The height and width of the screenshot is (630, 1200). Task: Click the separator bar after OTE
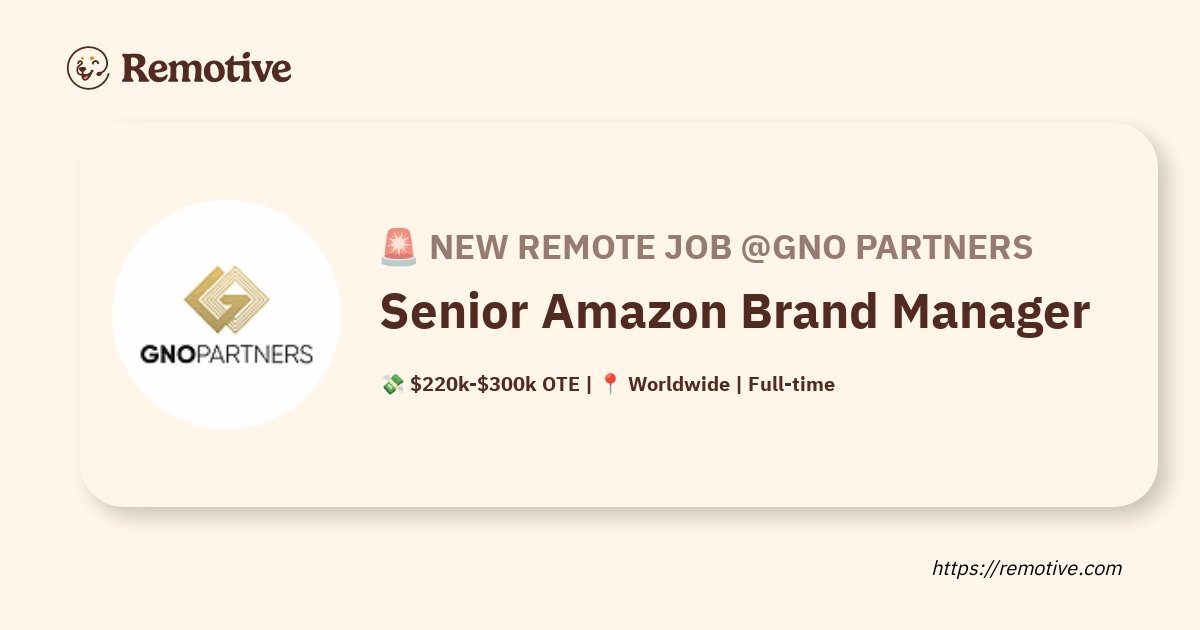pyautogui.click(x=589, y=384)
